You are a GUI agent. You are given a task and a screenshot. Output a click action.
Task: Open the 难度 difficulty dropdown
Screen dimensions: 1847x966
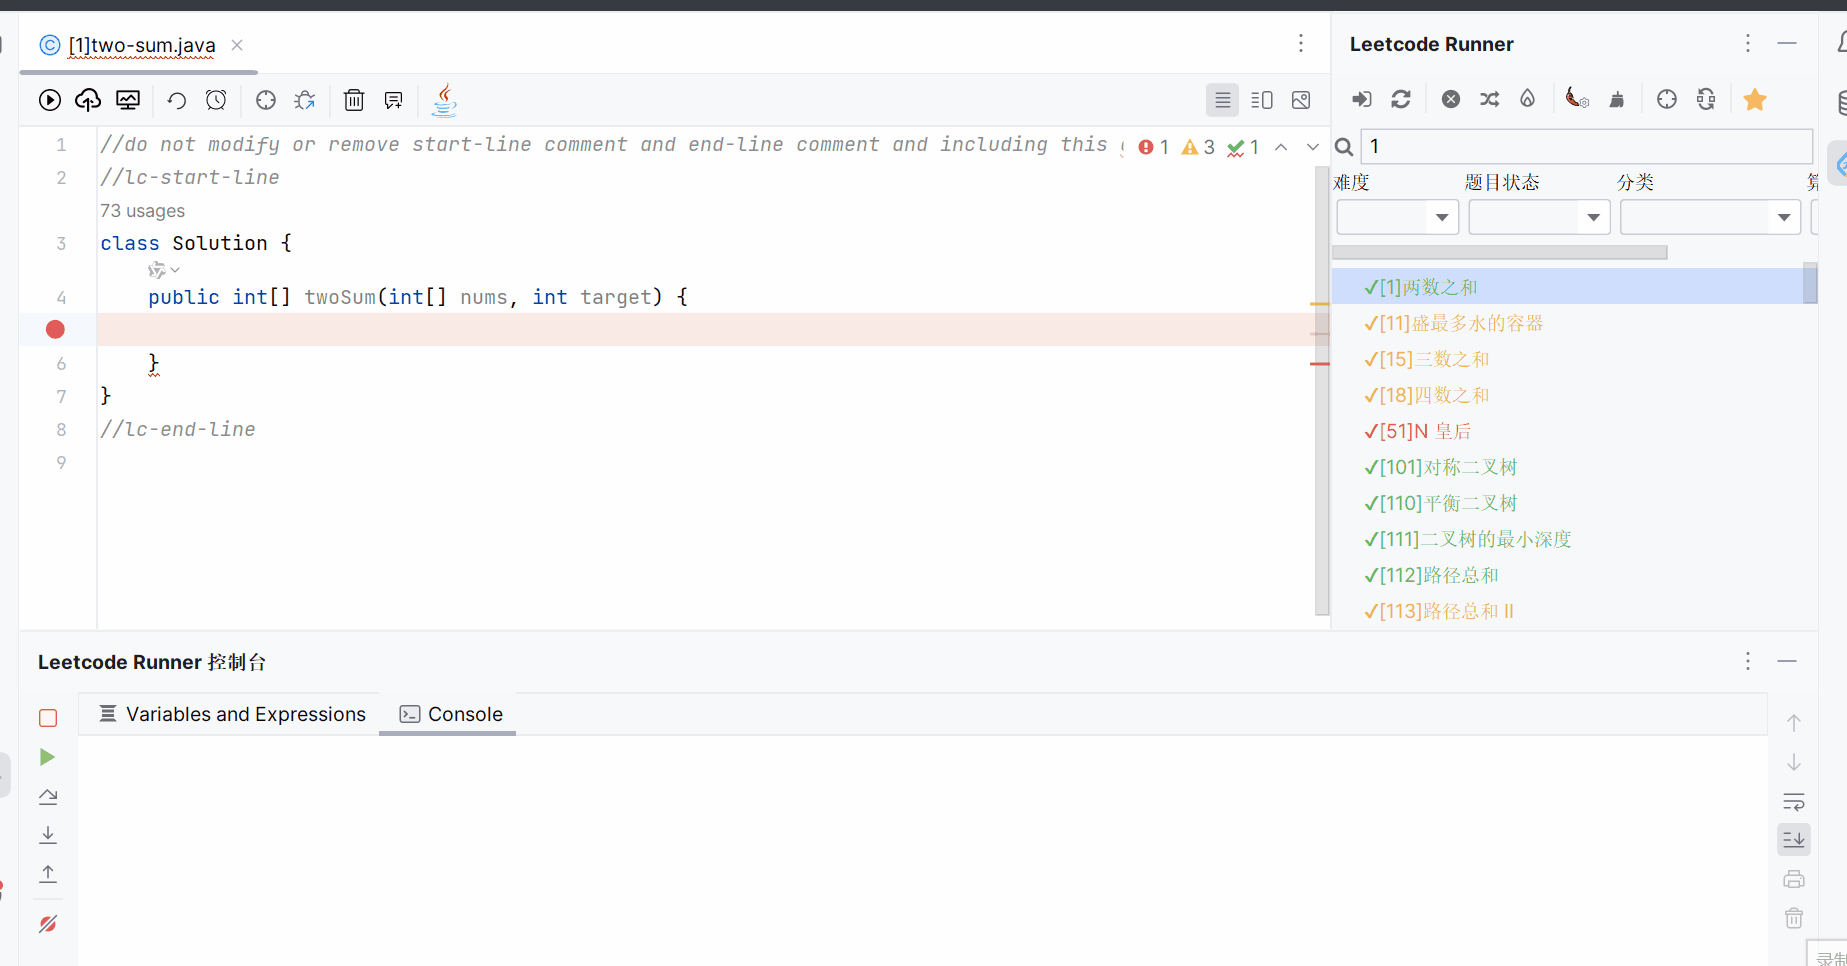coord(1398,217)
